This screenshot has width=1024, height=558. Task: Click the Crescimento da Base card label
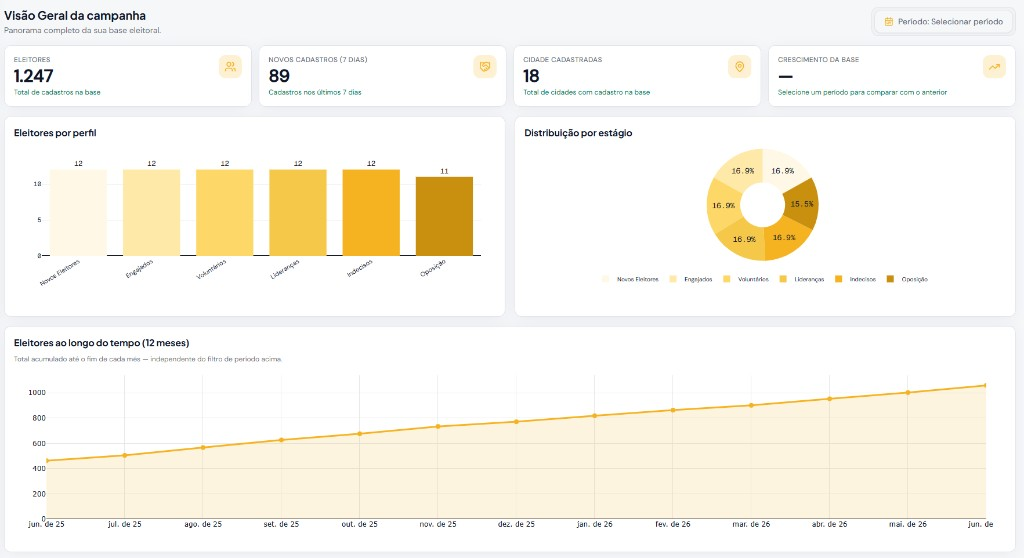coord(818,59)
